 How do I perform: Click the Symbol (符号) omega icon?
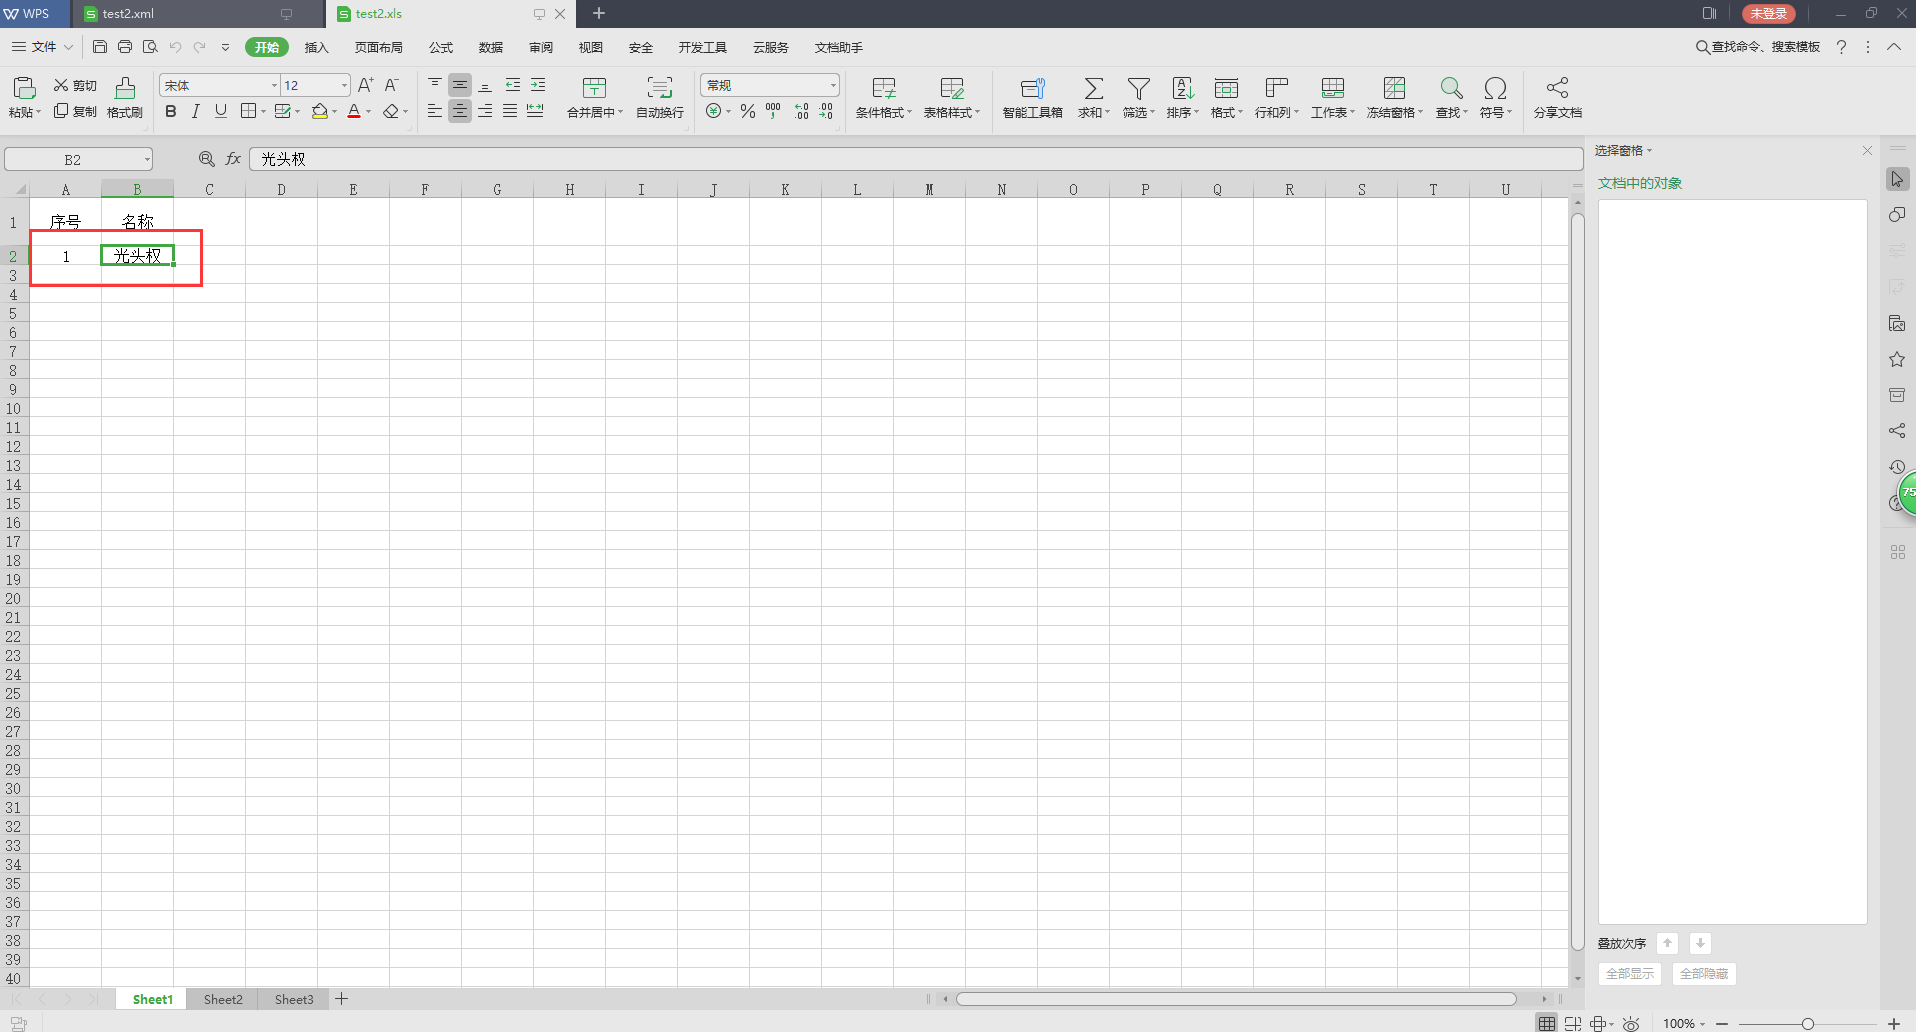(x=1495, y=88)
